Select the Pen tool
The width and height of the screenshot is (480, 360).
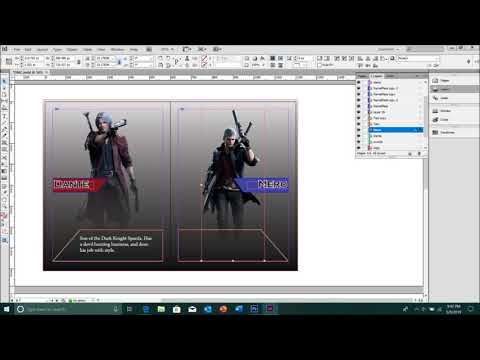pos(5,129)
